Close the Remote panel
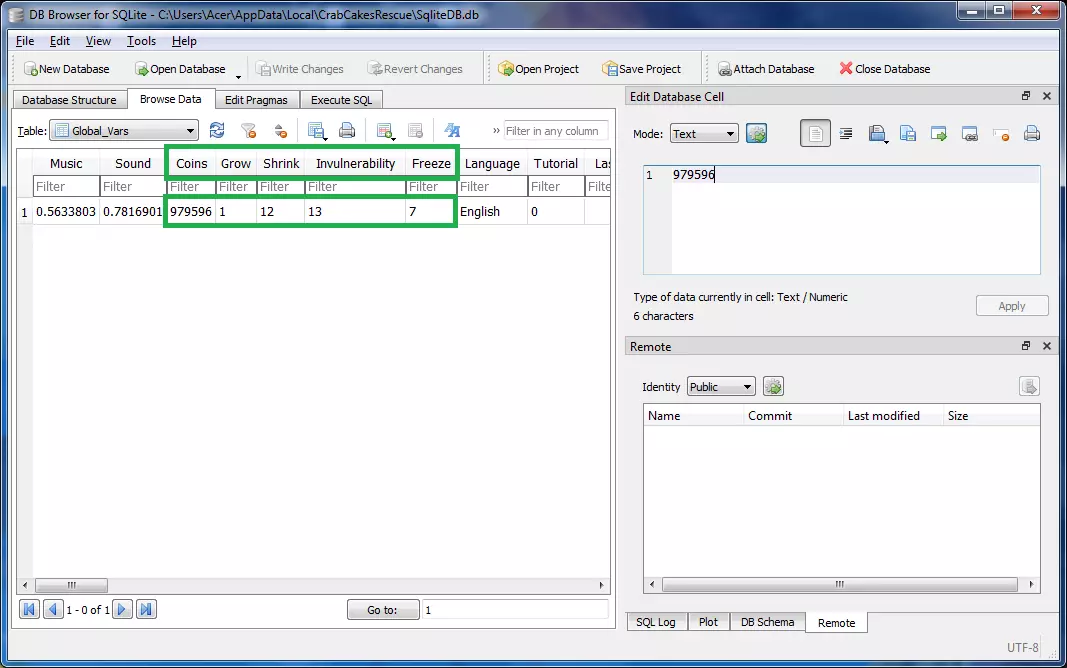This screenshot has width=1067, height=668. pyautogui.click(x=1047, y=346)
